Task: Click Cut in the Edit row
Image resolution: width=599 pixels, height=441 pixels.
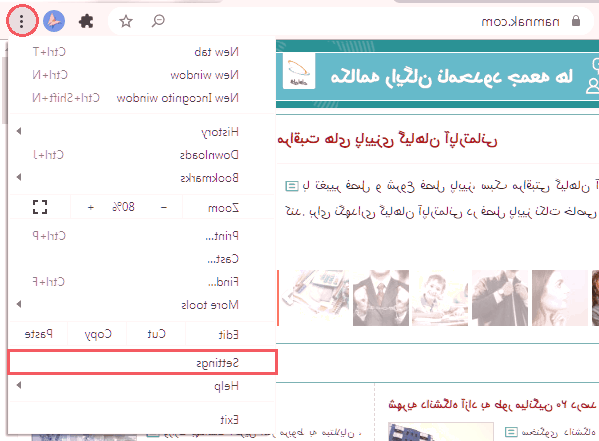Action: 156,334
